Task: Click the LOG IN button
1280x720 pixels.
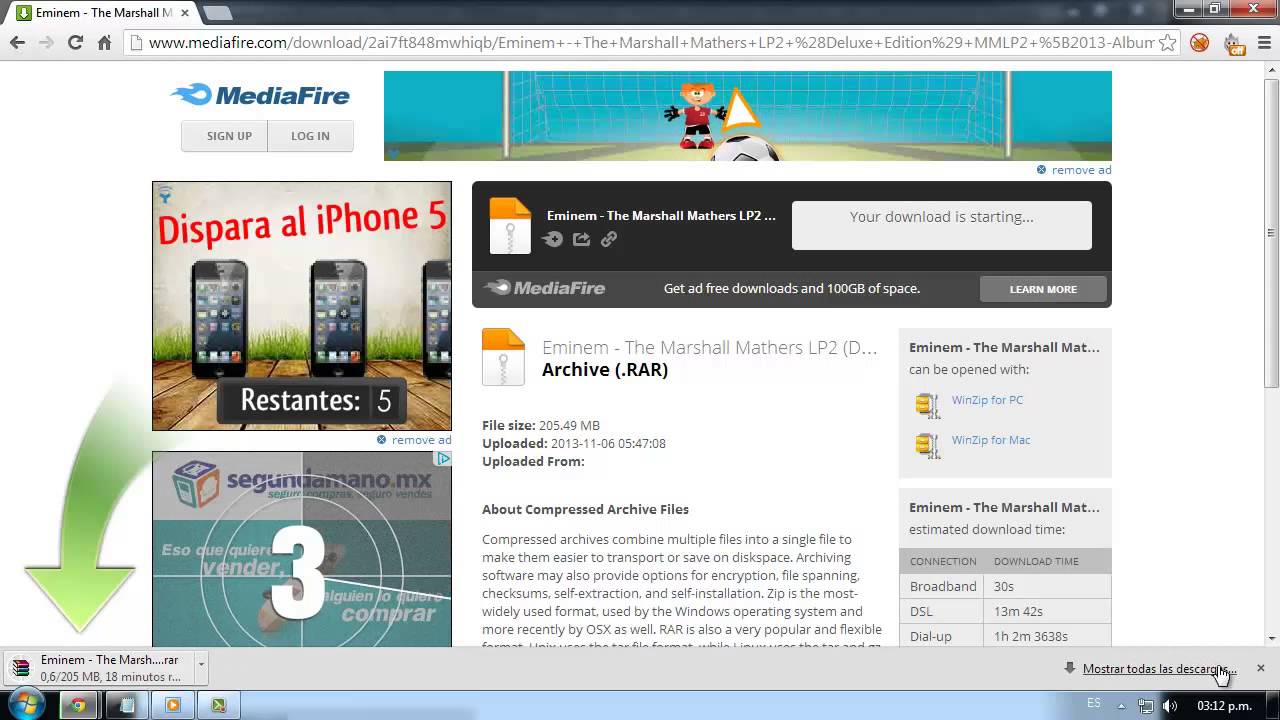Action: click(x=310, y=136)
